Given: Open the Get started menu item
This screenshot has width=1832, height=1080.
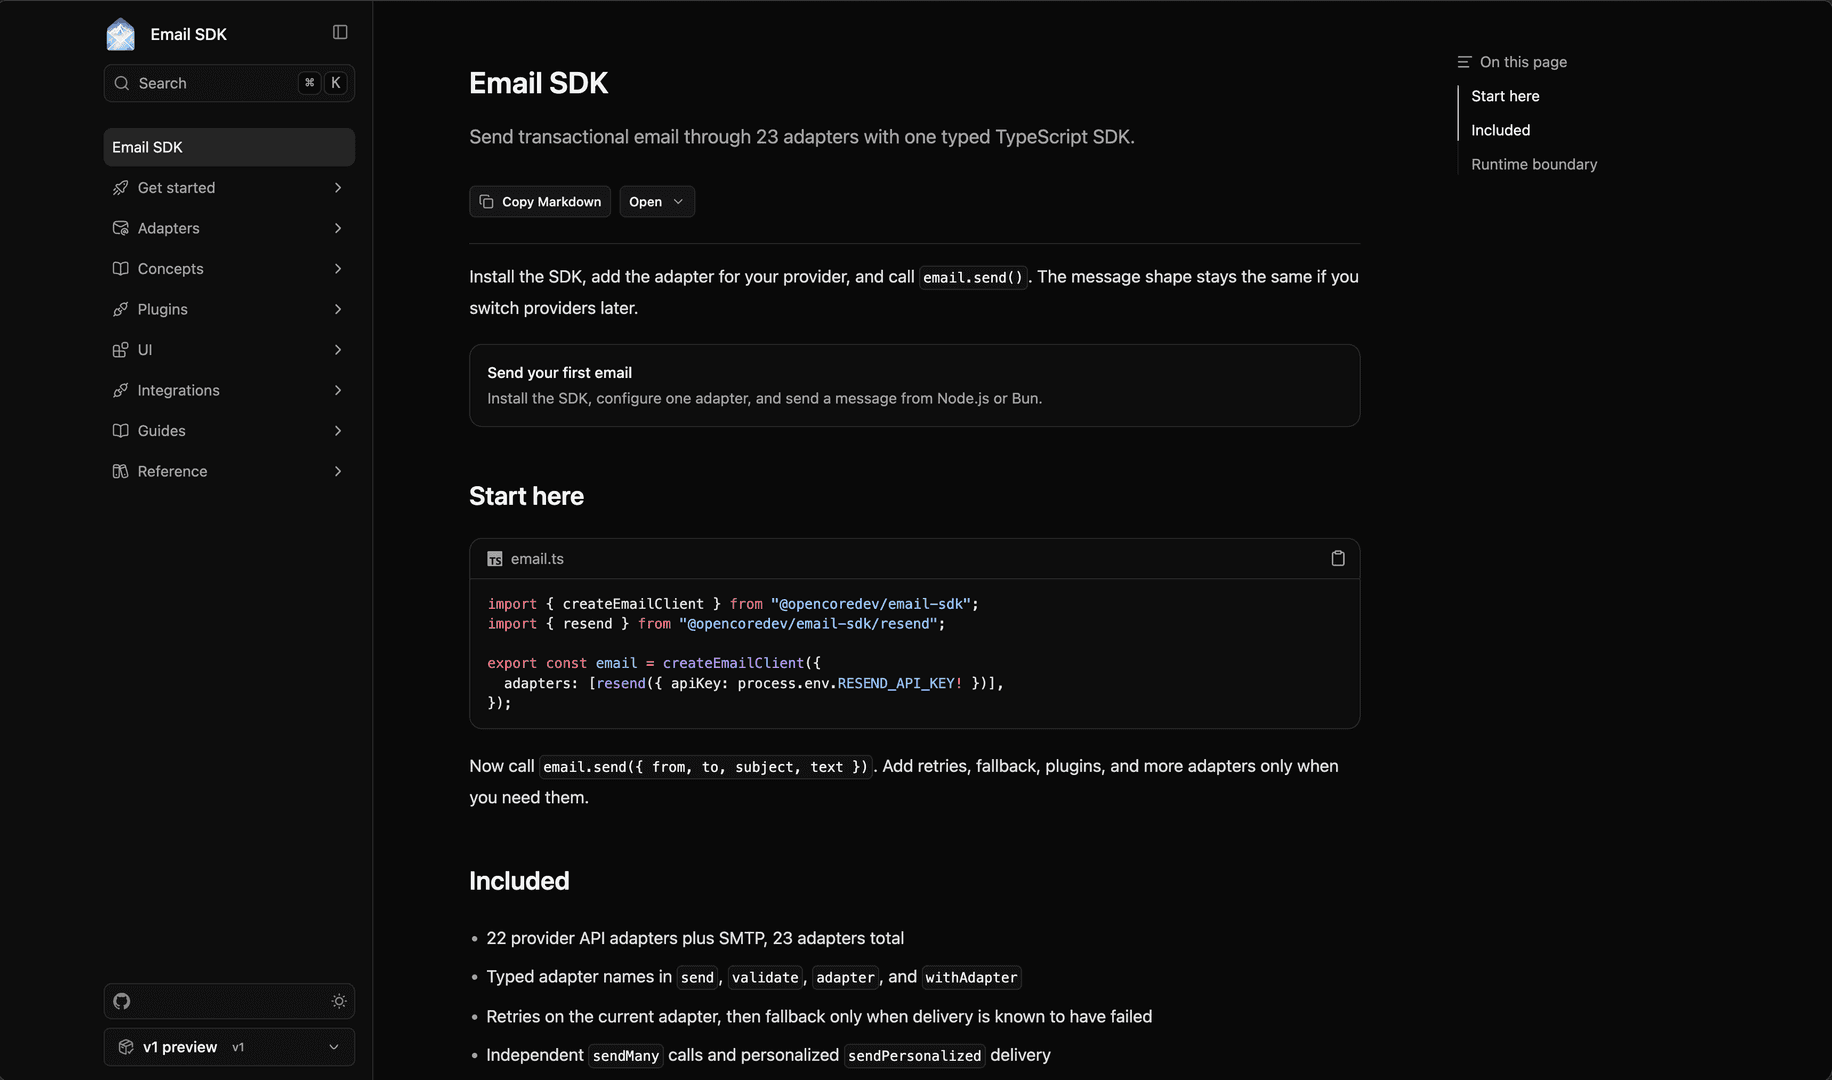Looking at the screenshot, I should (229, 187).
